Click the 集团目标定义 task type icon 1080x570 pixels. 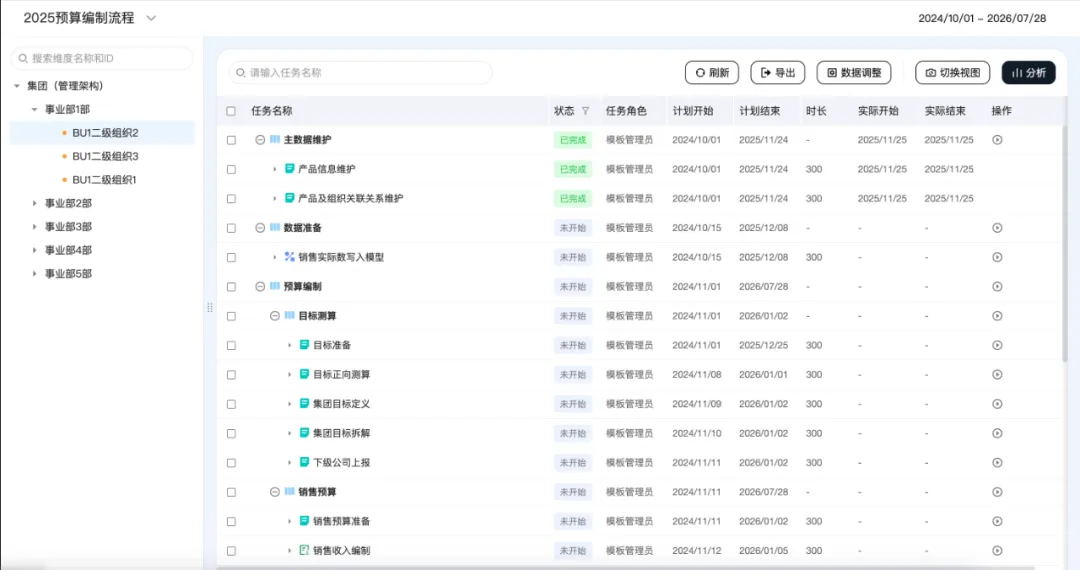pos(304,403)
